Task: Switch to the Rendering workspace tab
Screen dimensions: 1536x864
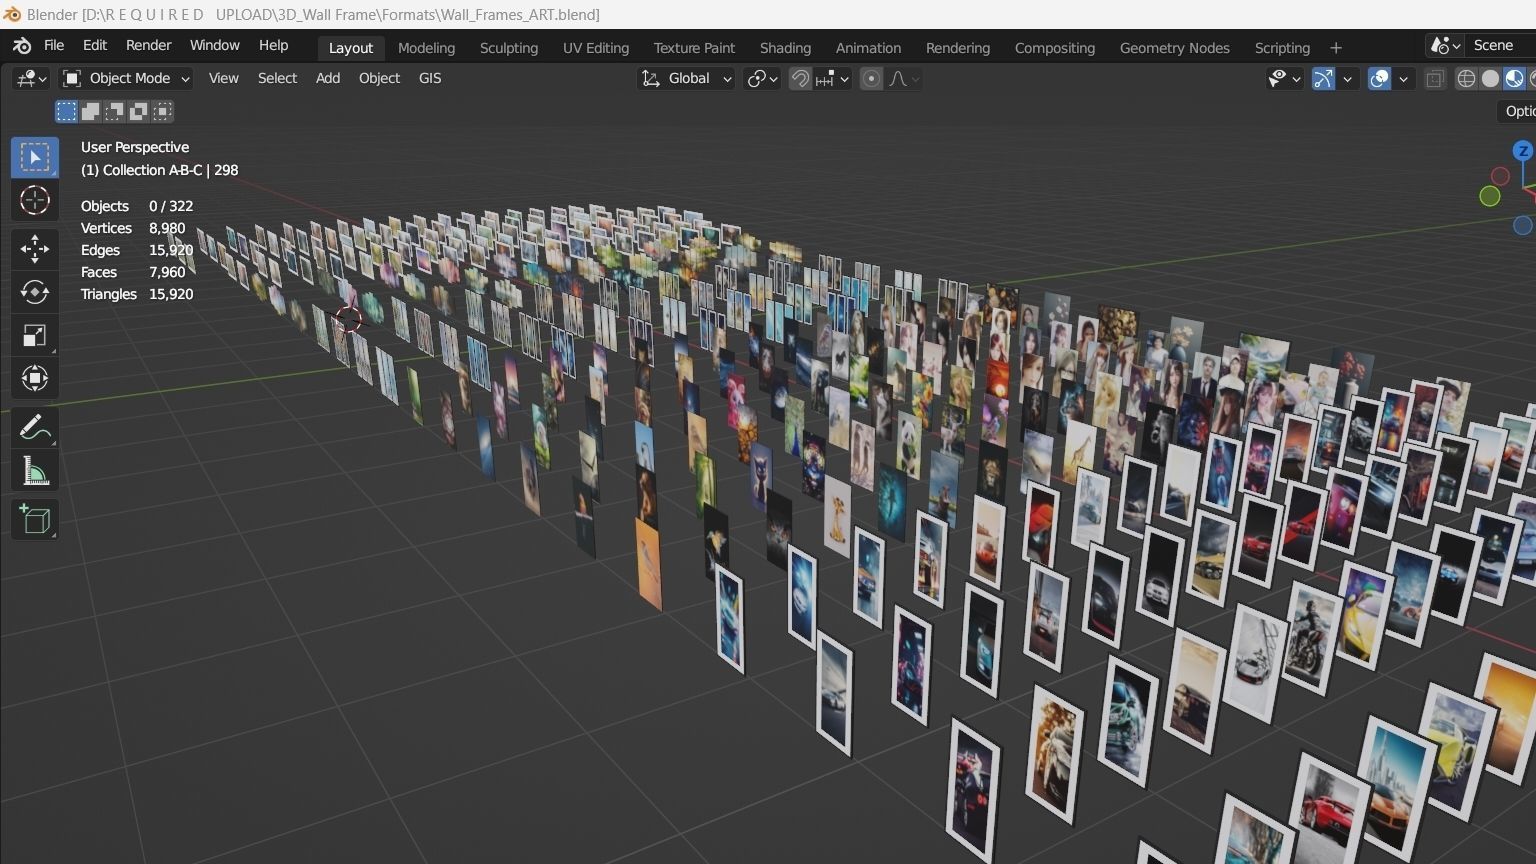Action: 958,48
